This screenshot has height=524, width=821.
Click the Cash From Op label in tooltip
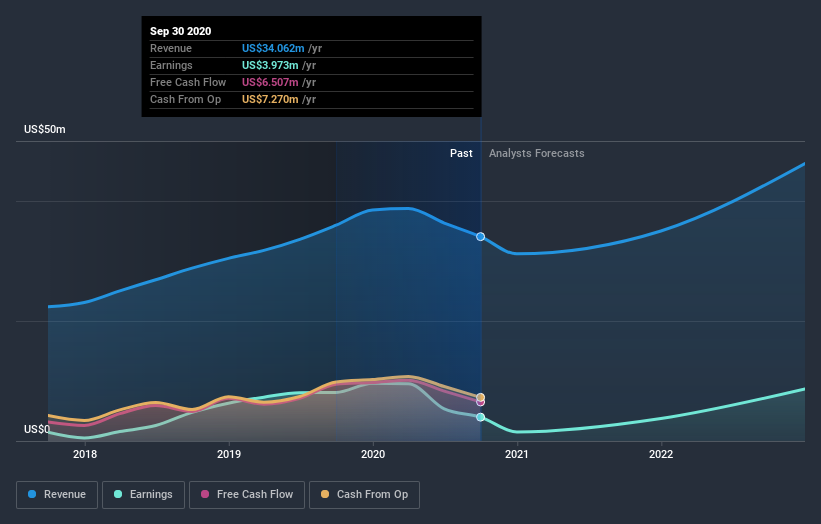coord(185,99)
